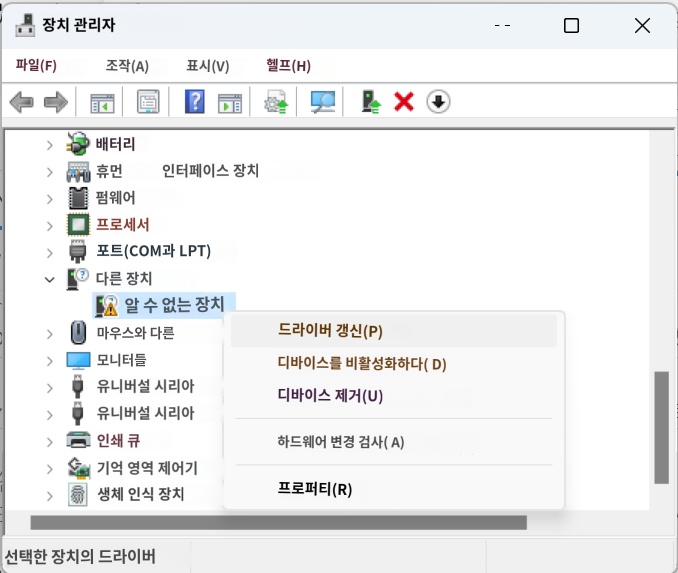Click the Device Manager title bar icon
This screenshot has height=573, width=678.
point(25,25)
